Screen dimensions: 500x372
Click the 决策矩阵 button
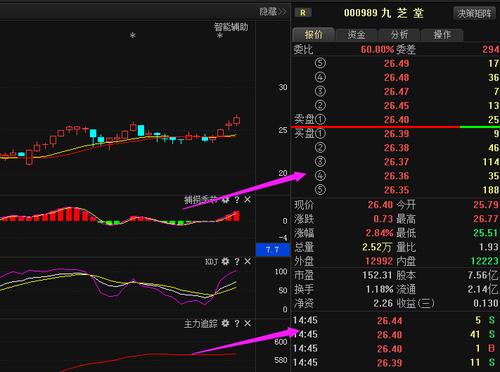coord(474,14)
